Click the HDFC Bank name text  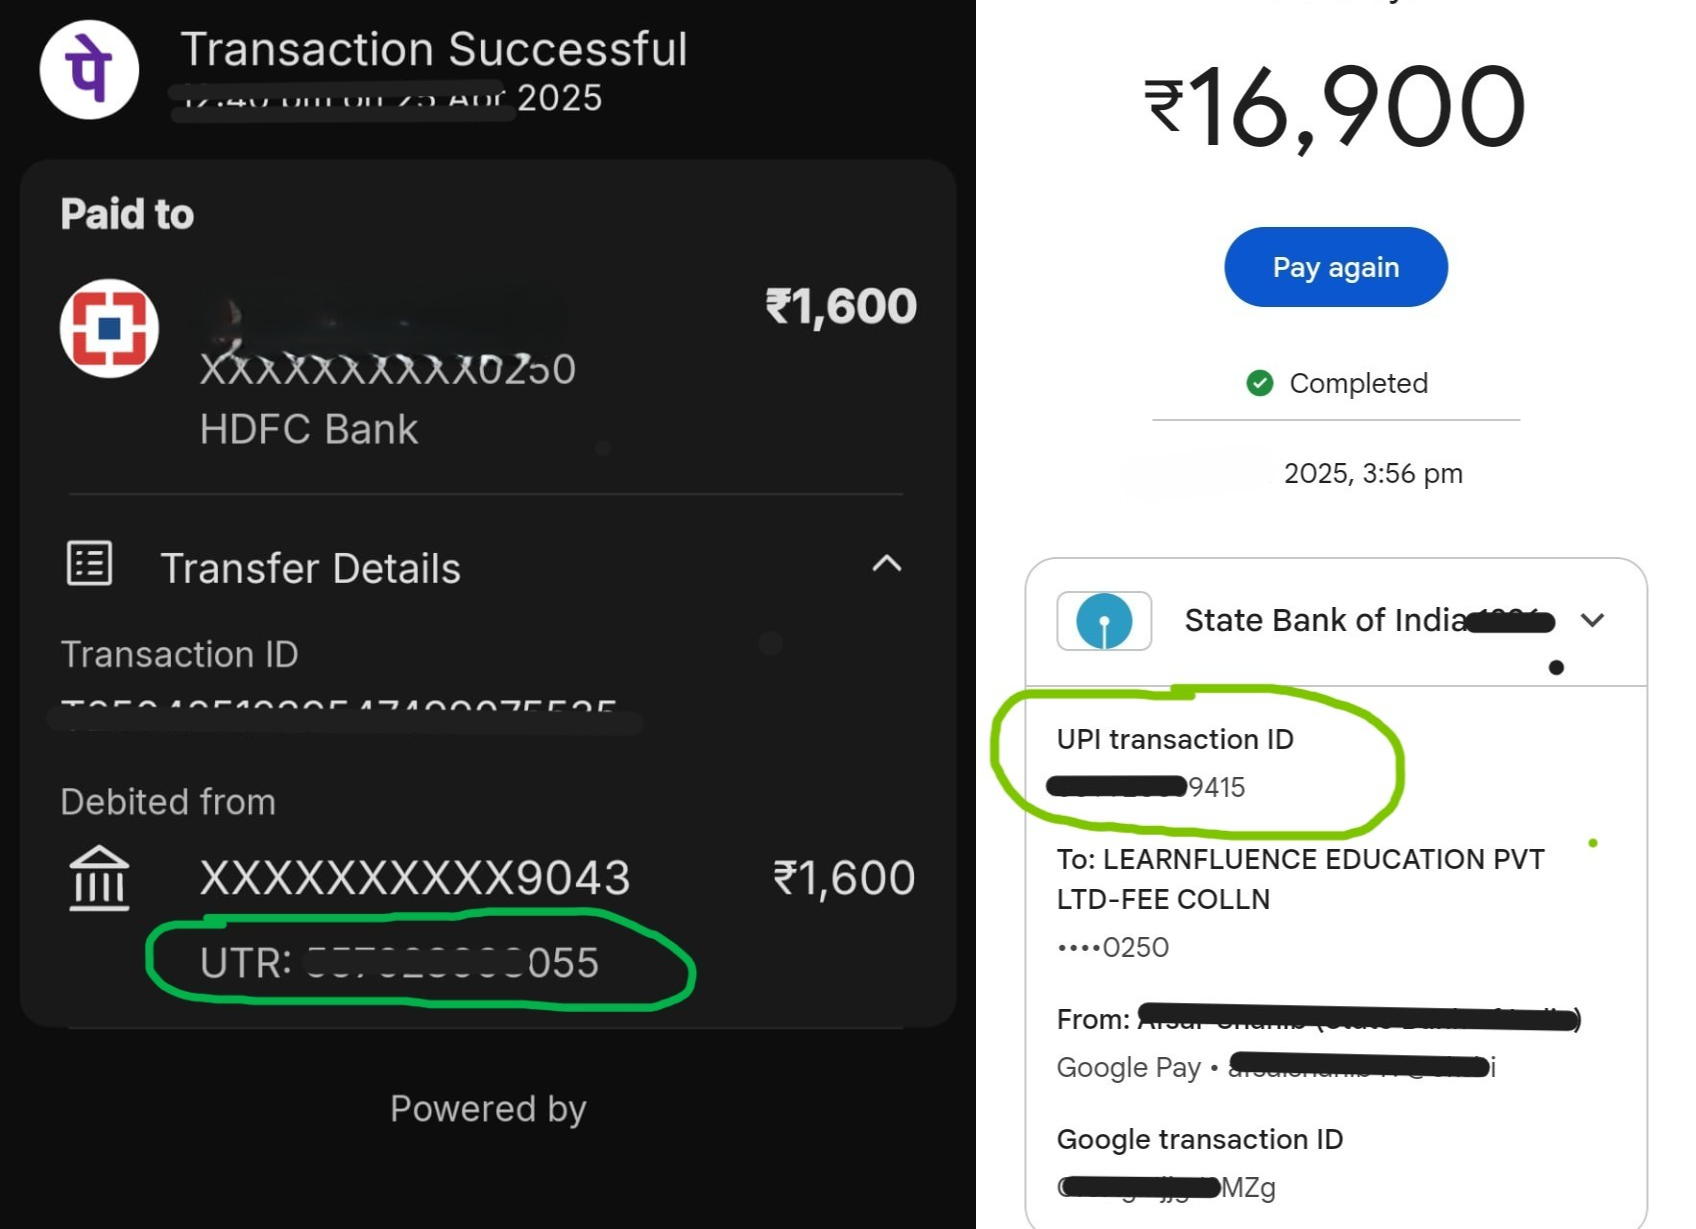309,430
